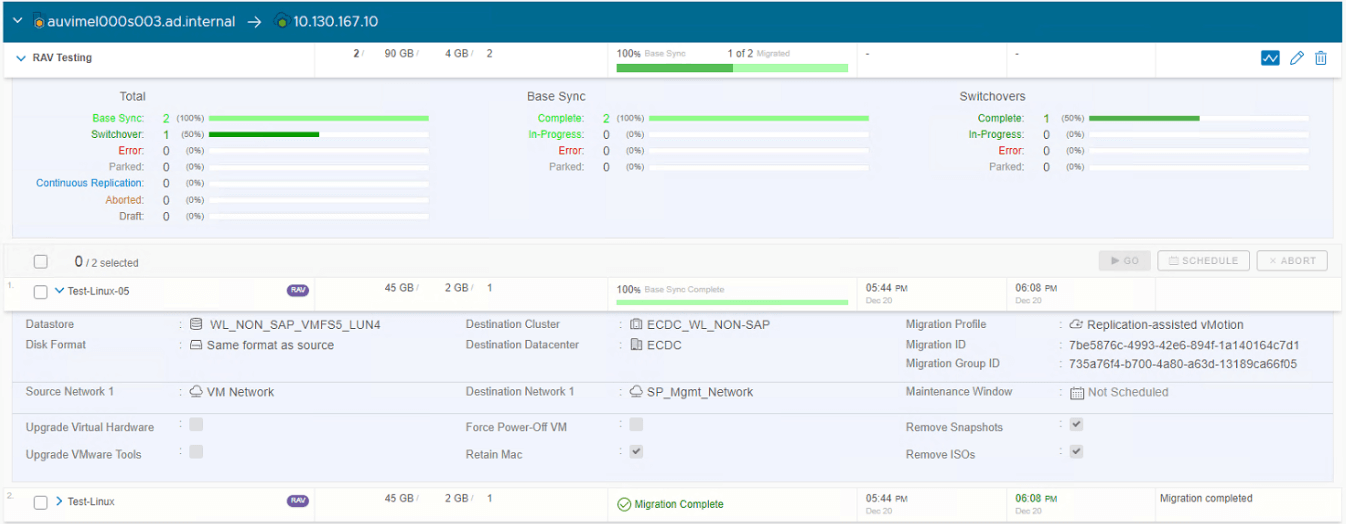Click the cluster icon beside ECDC_WL_NON-SAP
The height and width of the screenshot is (524, 1346).
click(636, 325)
